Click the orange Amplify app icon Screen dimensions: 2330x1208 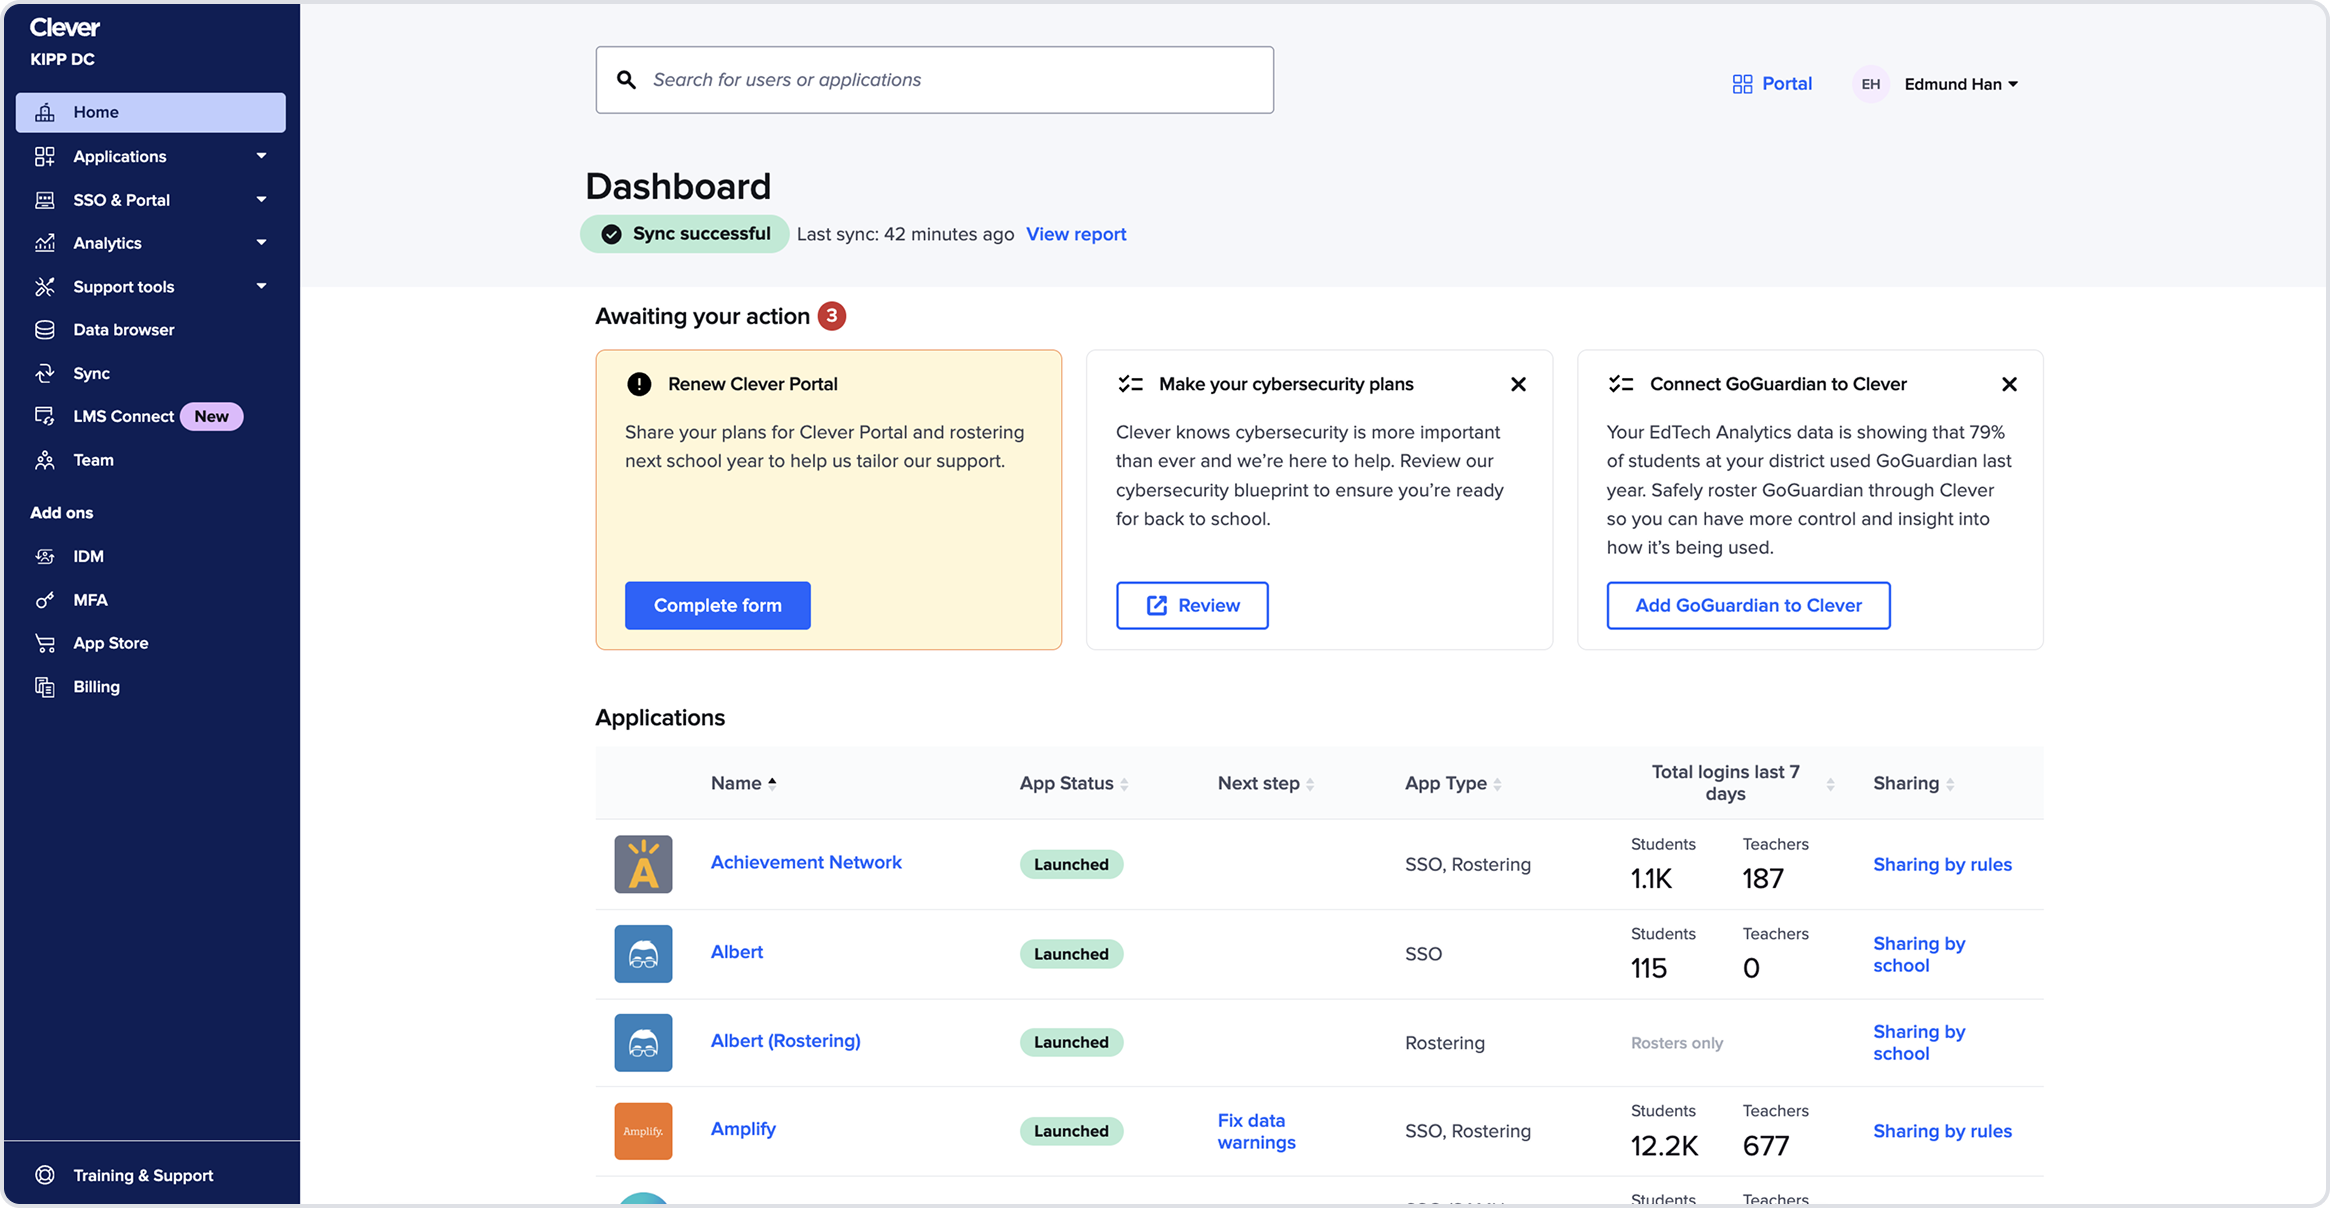(x=643, y=1131)
